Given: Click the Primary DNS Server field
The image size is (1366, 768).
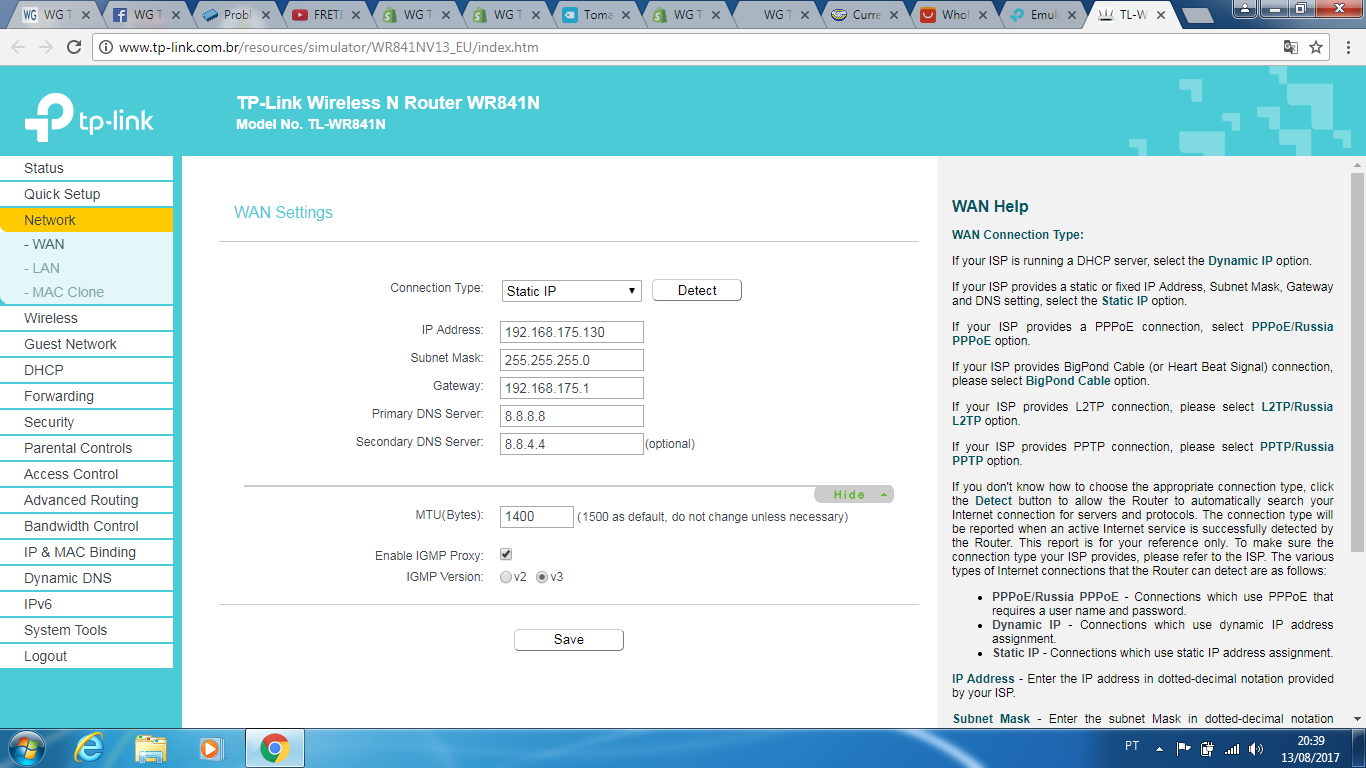Looking at the screenshot, I should (572, 416).
